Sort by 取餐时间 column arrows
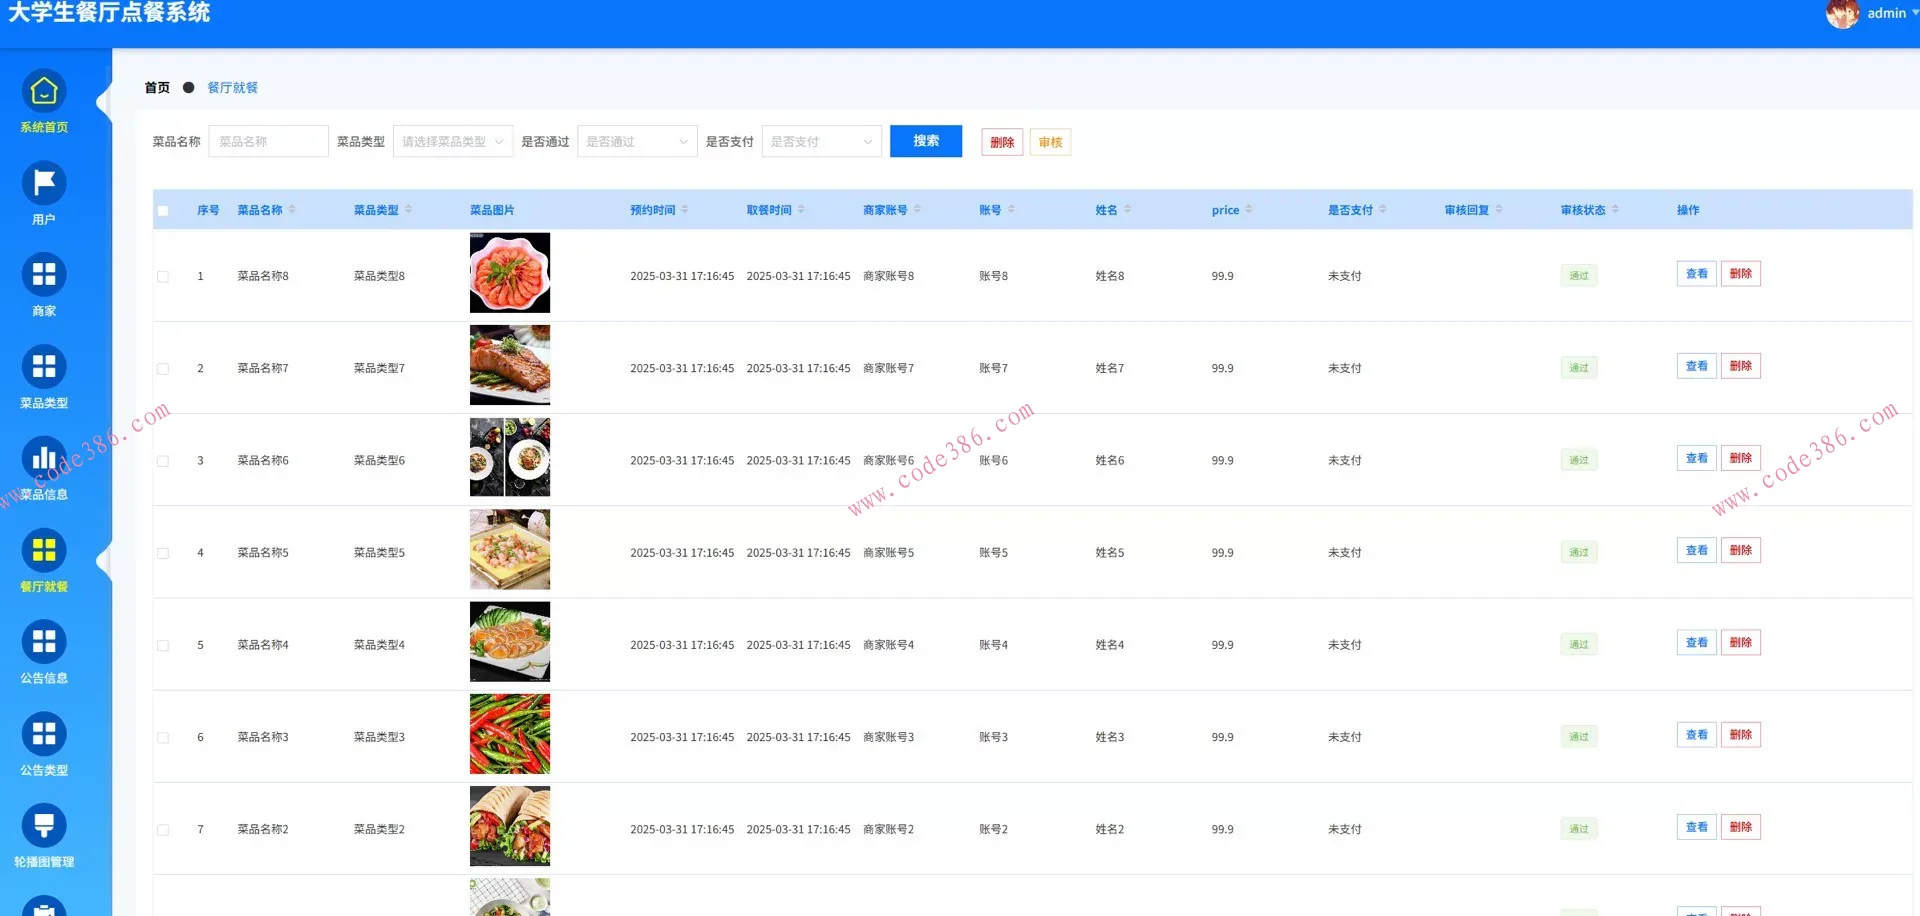Image resolution: width=1920 pixels, height=916 pixels. [x=801, y=210]
